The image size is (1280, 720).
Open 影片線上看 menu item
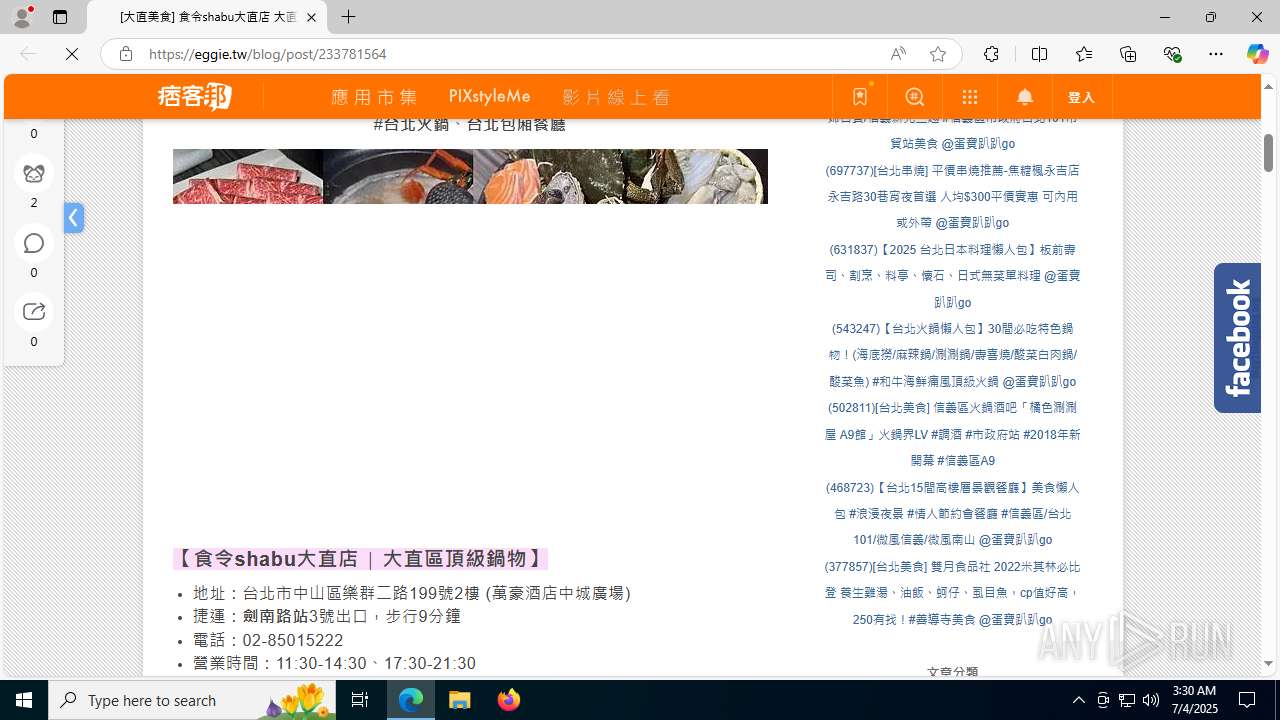tap(616, 97)
